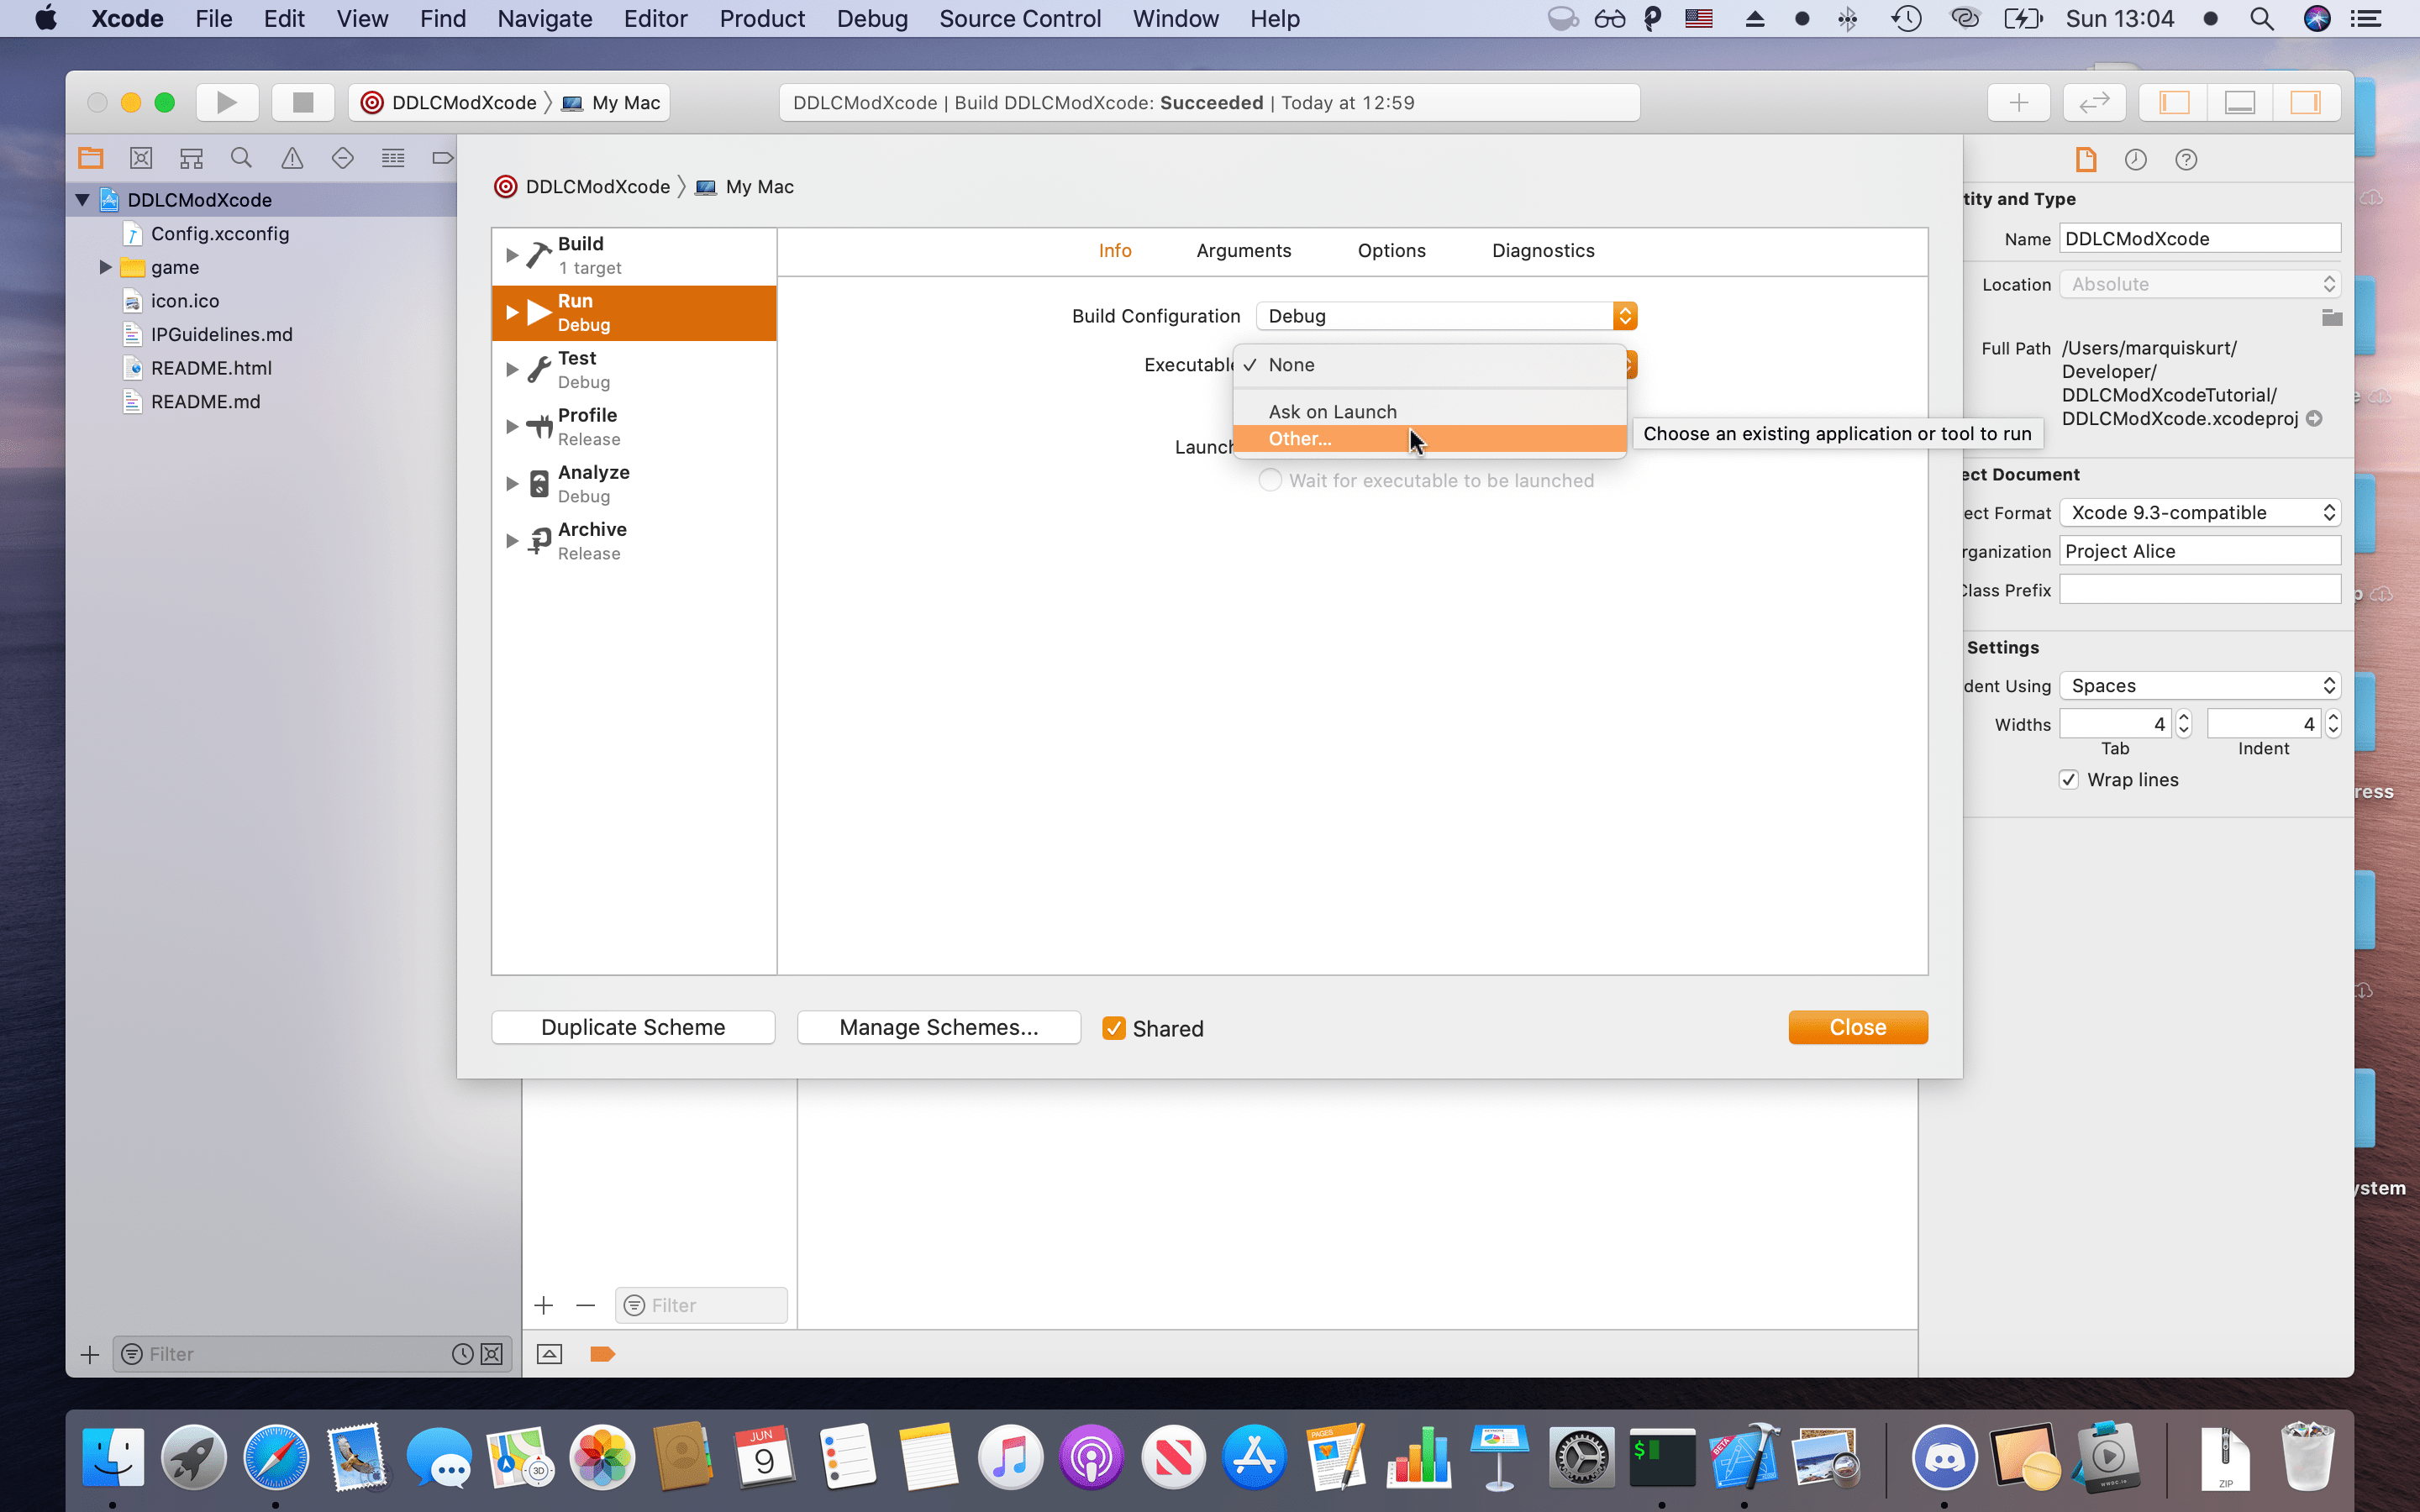Viewport: 2420px width, 1512px height.
Task: Expand the Build scheme action
Action: [x=512, y=255]
